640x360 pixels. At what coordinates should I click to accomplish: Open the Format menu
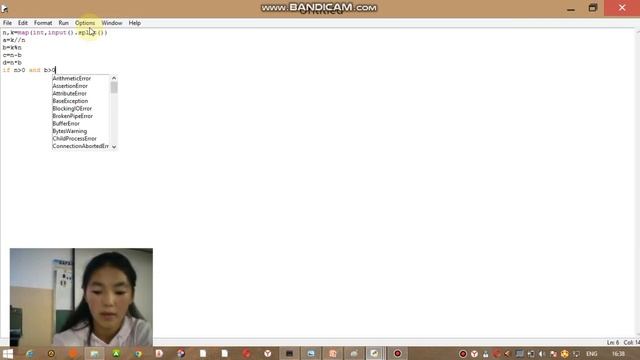[43, 23]
